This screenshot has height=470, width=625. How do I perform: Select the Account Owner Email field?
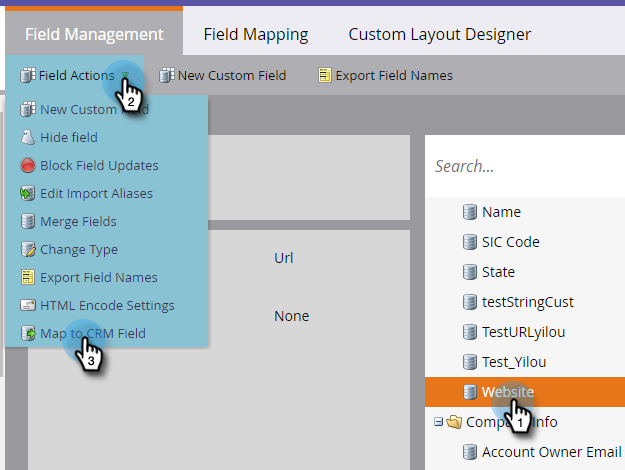(x=552, y=452)
